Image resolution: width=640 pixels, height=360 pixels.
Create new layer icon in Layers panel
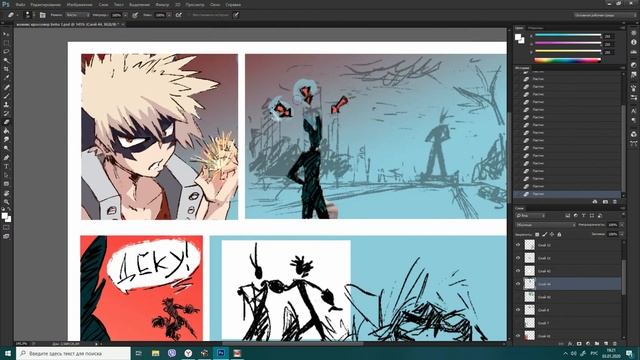click(606, 344)
